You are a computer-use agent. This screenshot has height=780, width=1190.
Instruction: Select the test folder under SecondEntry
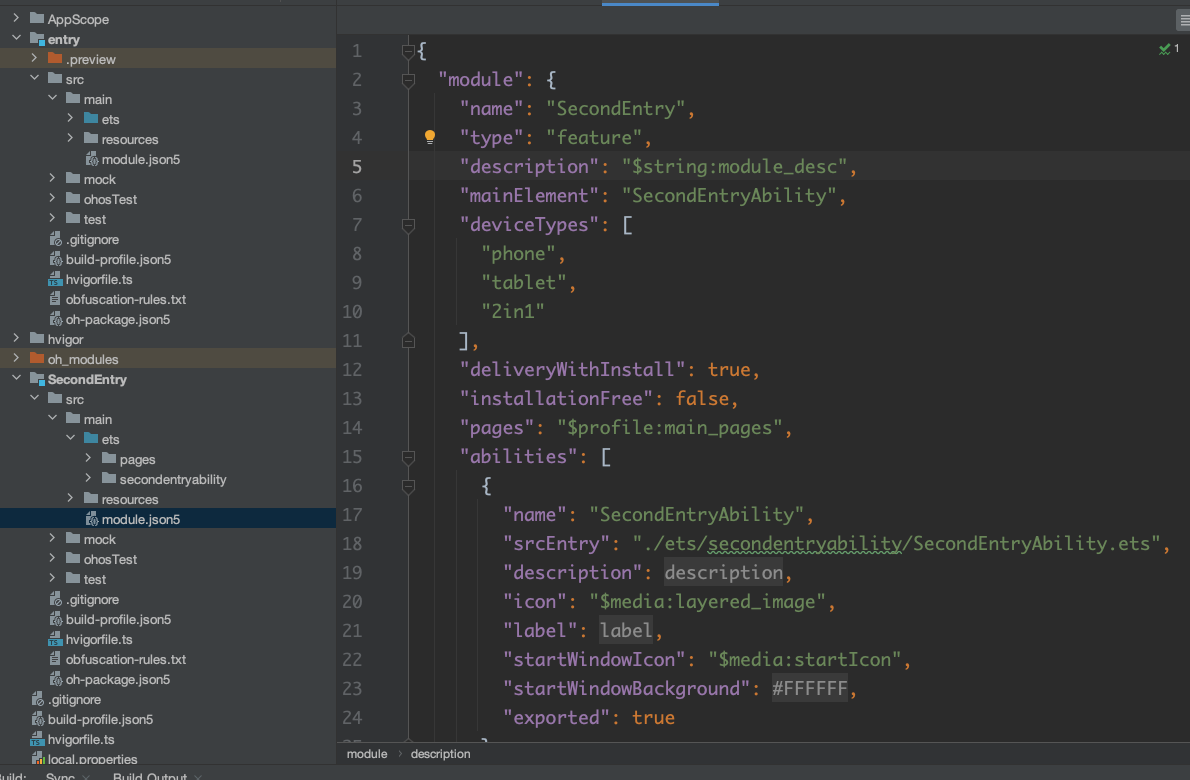tap(94, 579)
